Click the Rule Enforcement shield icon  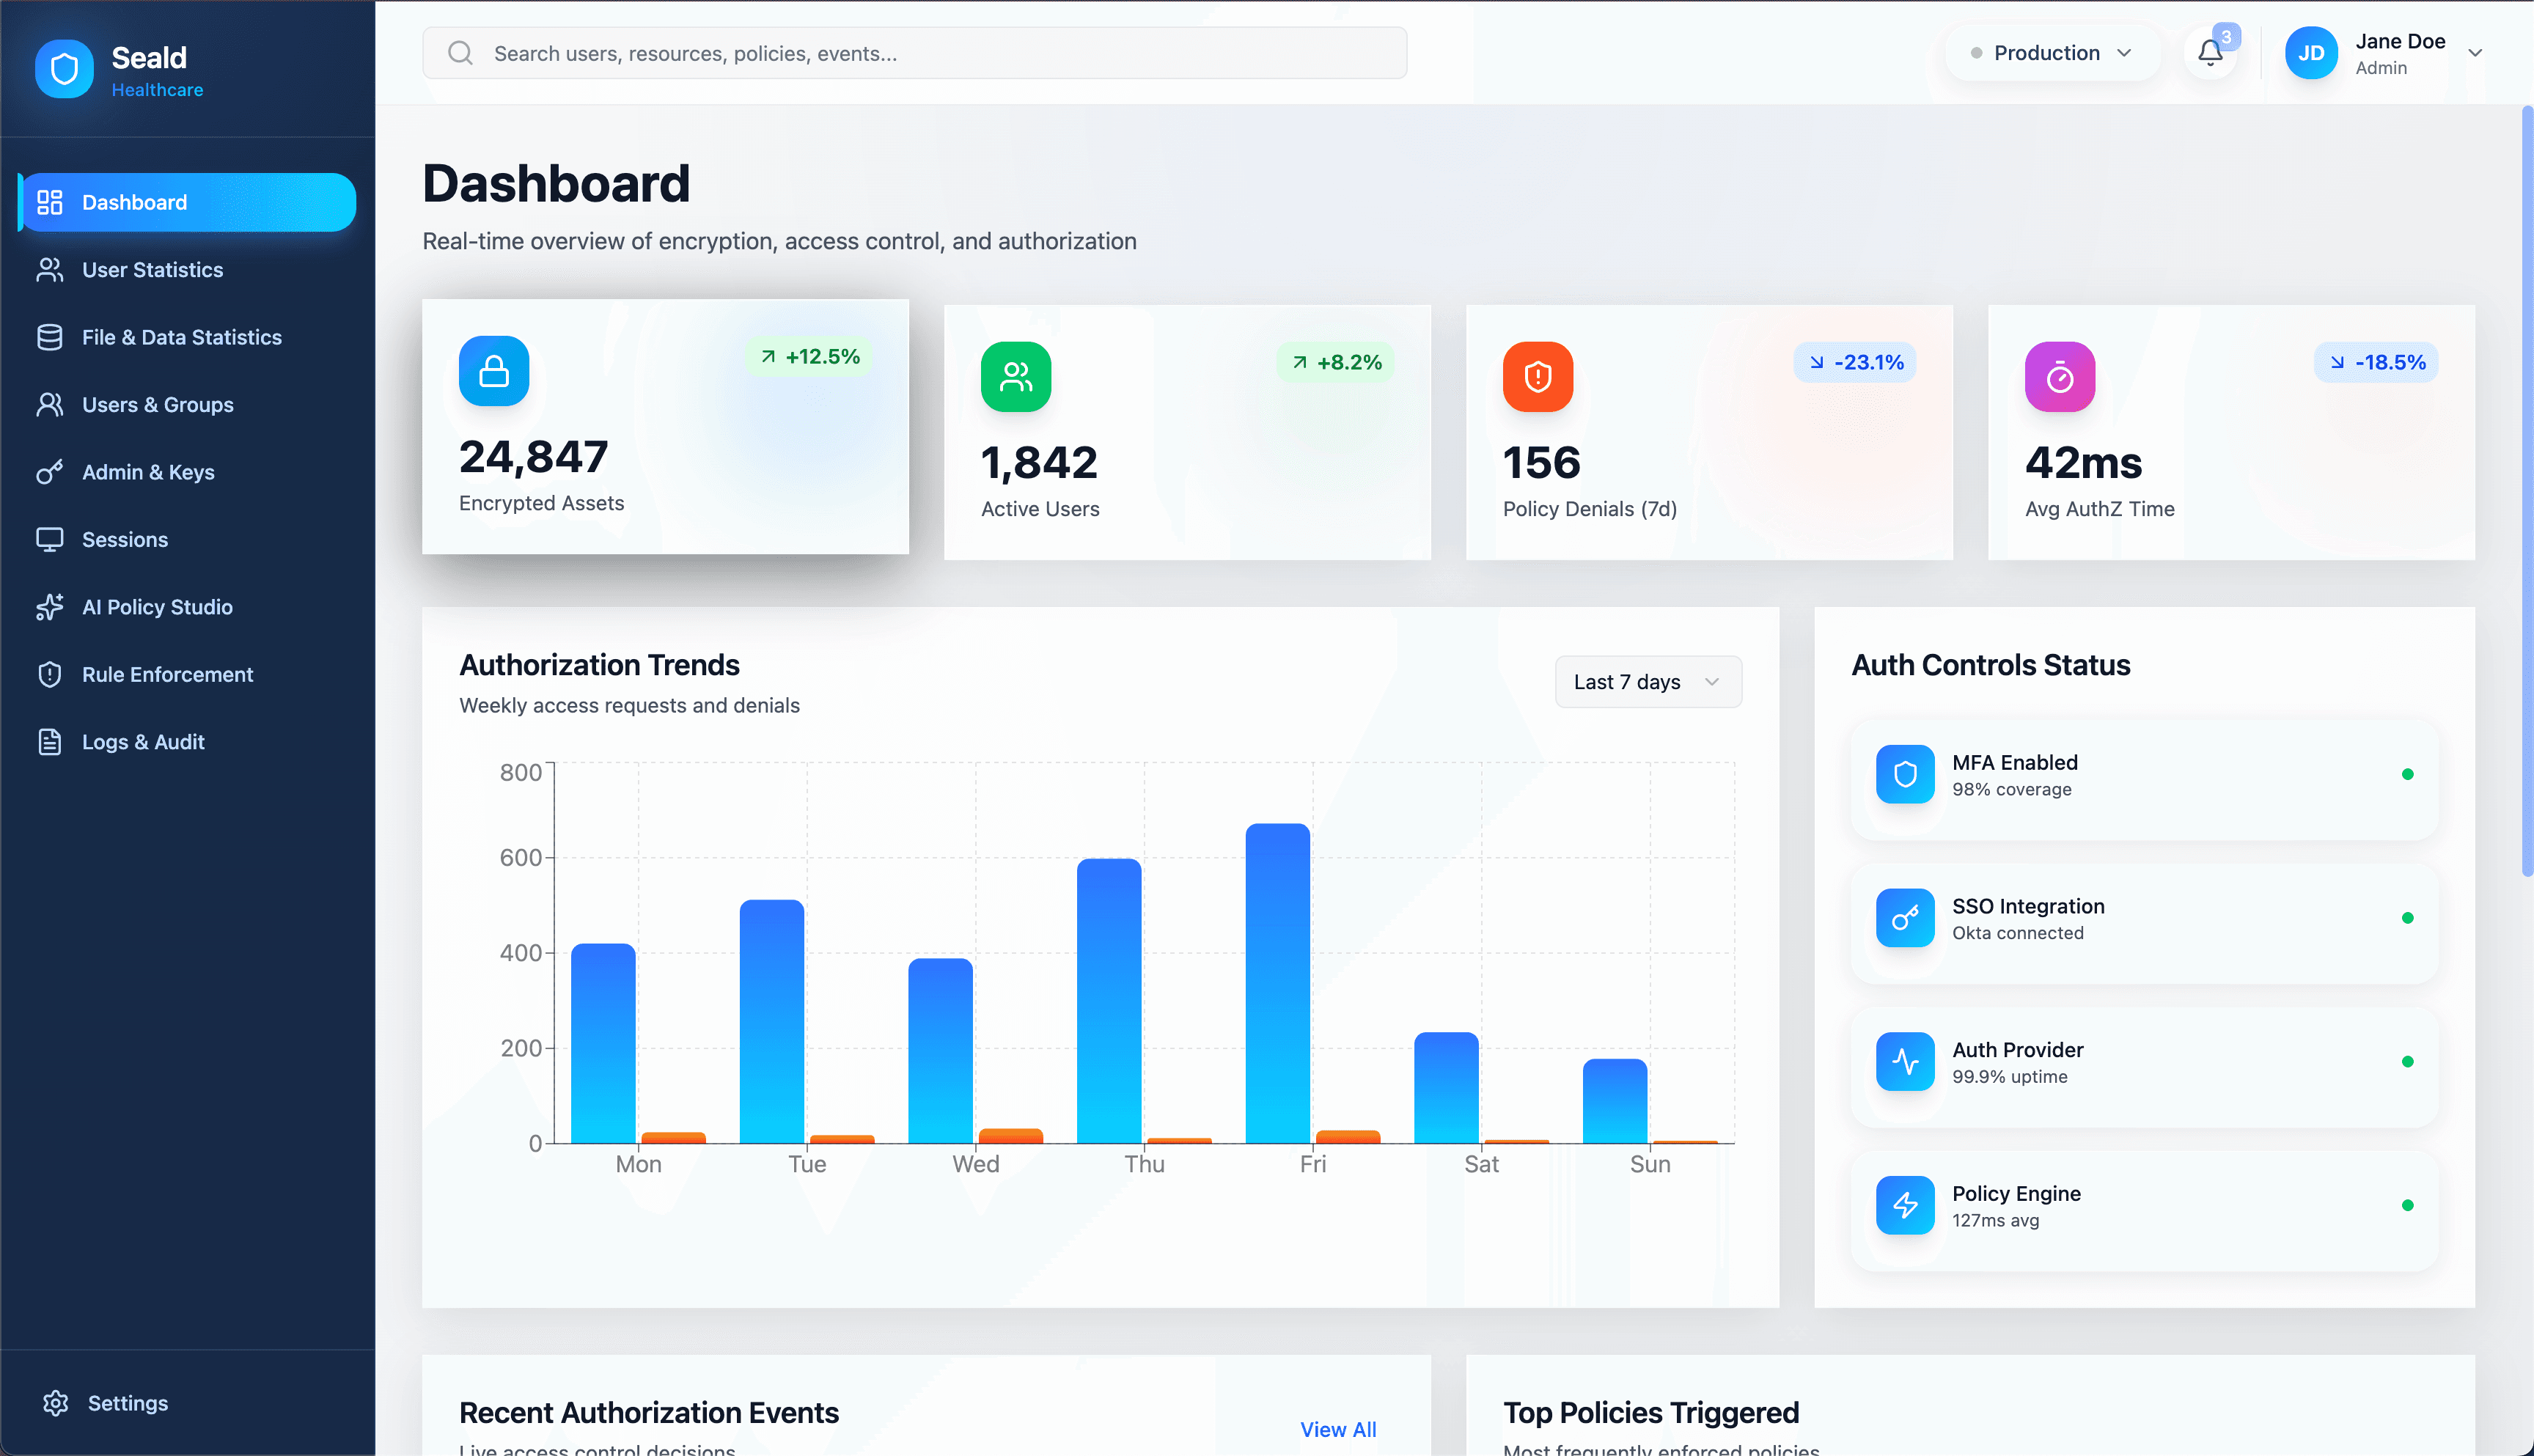tap(50, 674)
